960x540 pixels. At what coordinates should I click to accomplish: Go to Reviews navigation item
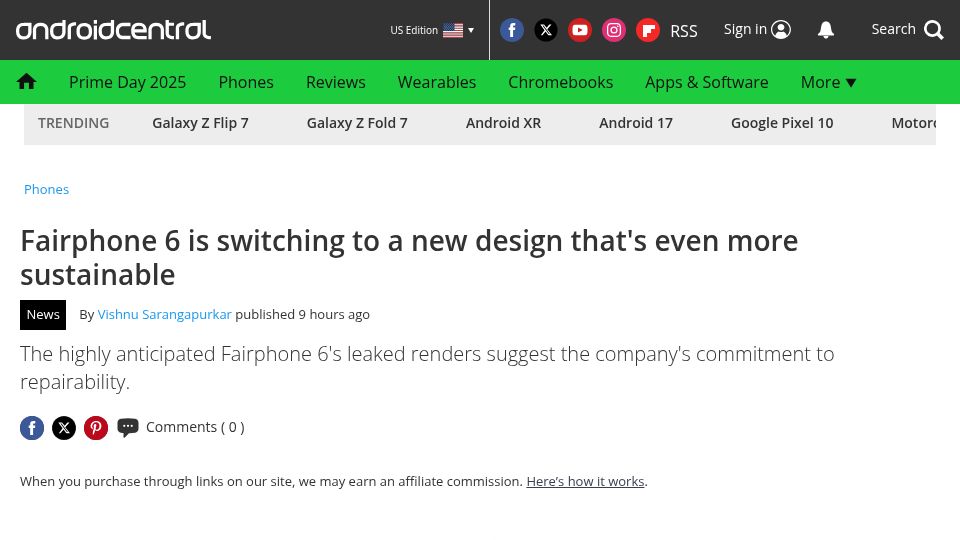336,82
